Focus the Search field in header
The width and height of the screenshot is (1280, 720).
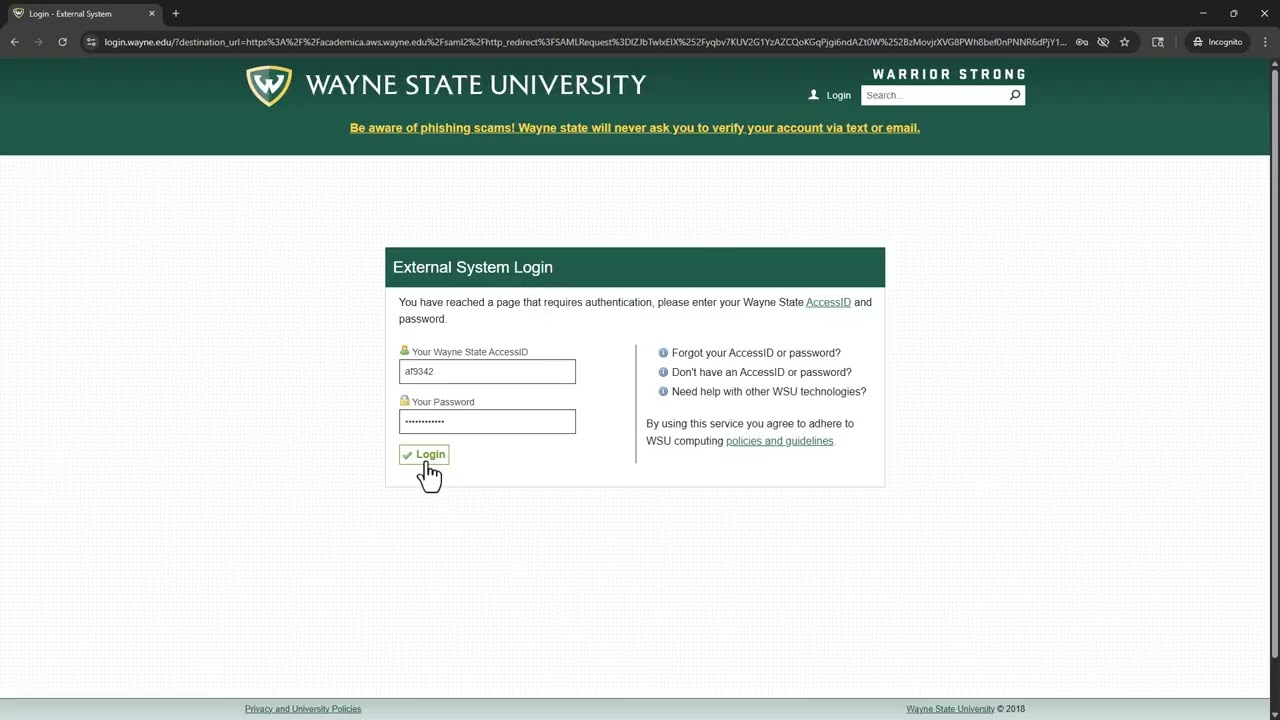pyautogui.click(x=933, y=95)
